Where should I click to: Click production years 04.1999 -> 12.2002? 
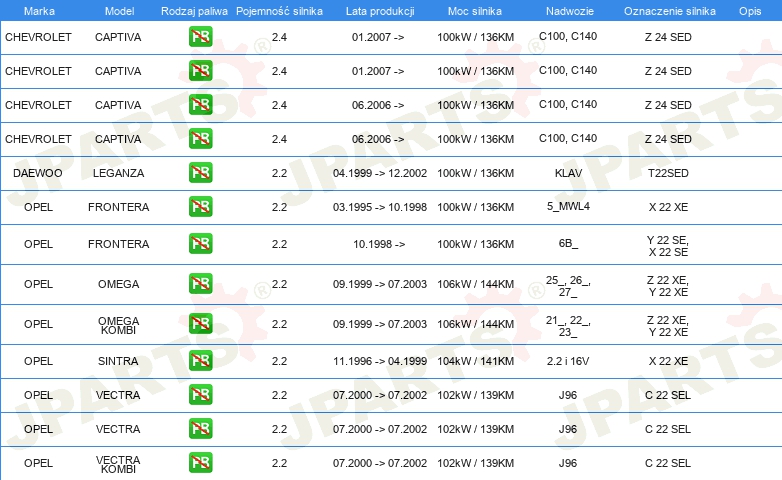tap(380, 173)
